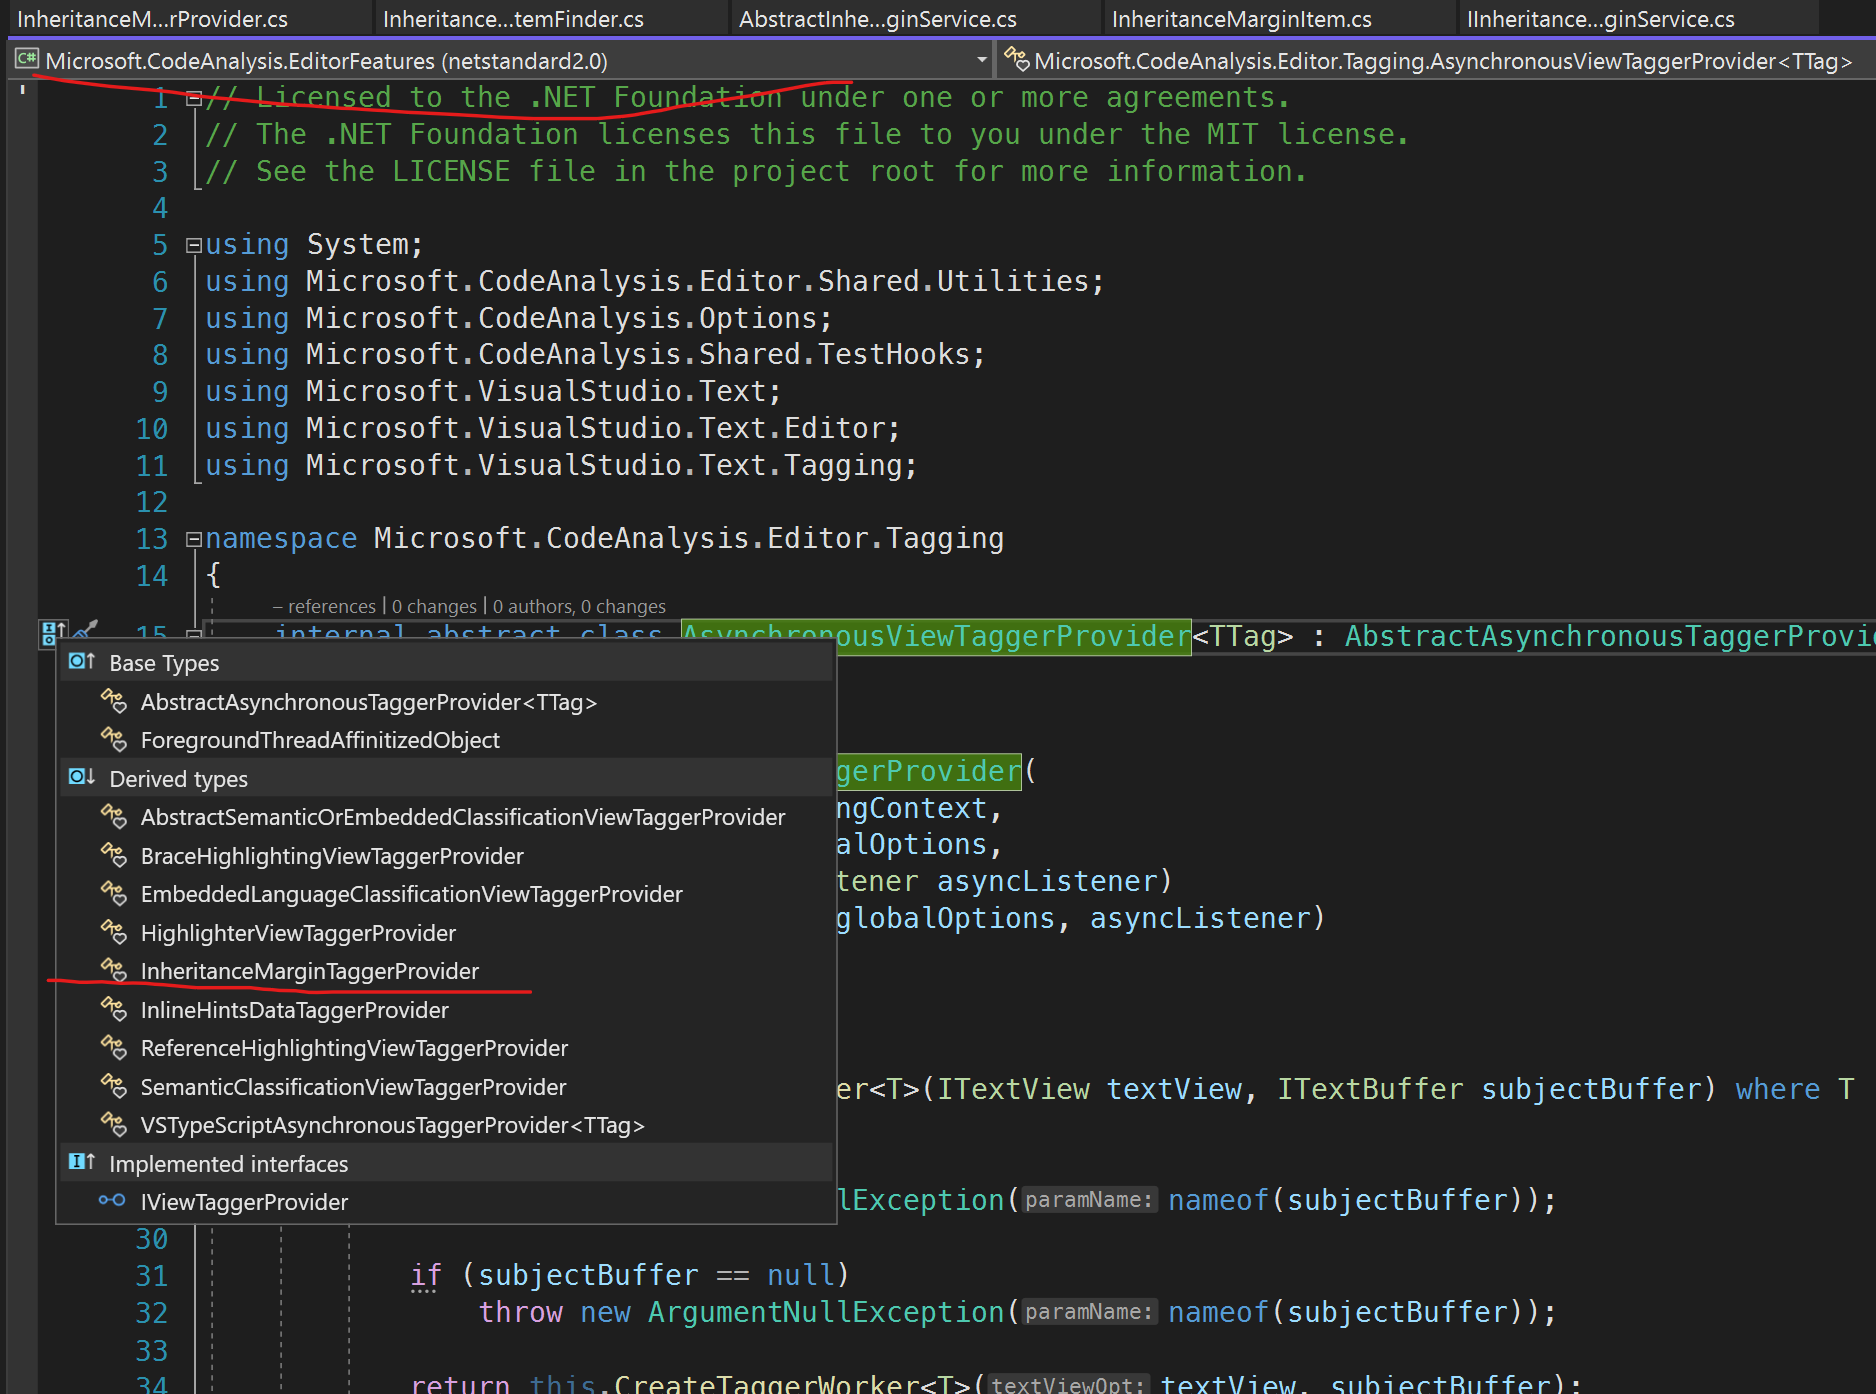1876x1394 pixels.
Task: Click class icon beside SemanticClassificationViewTaggerProvider
Action: click(113, 1087)
